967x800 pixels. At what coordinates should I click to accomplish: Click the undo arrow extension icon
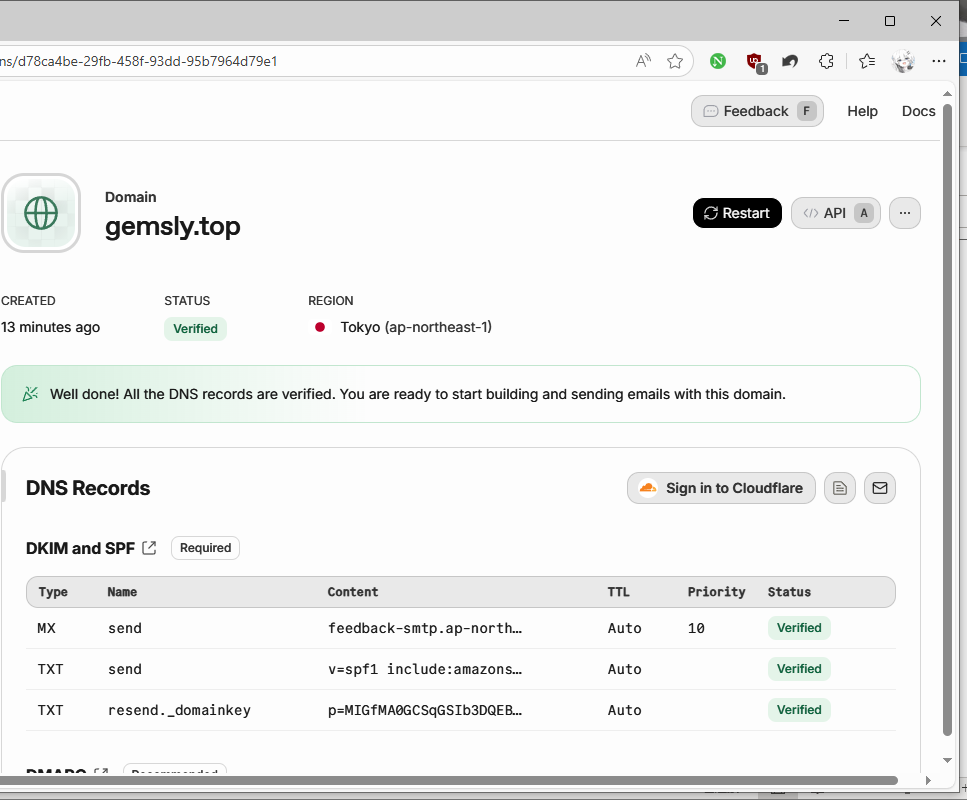pos(790,61)
